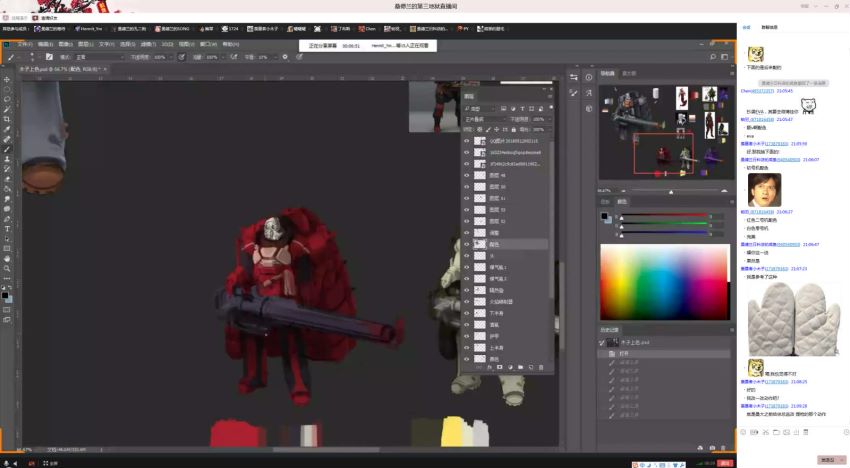Select the Eraser tool

pos(7,179)
